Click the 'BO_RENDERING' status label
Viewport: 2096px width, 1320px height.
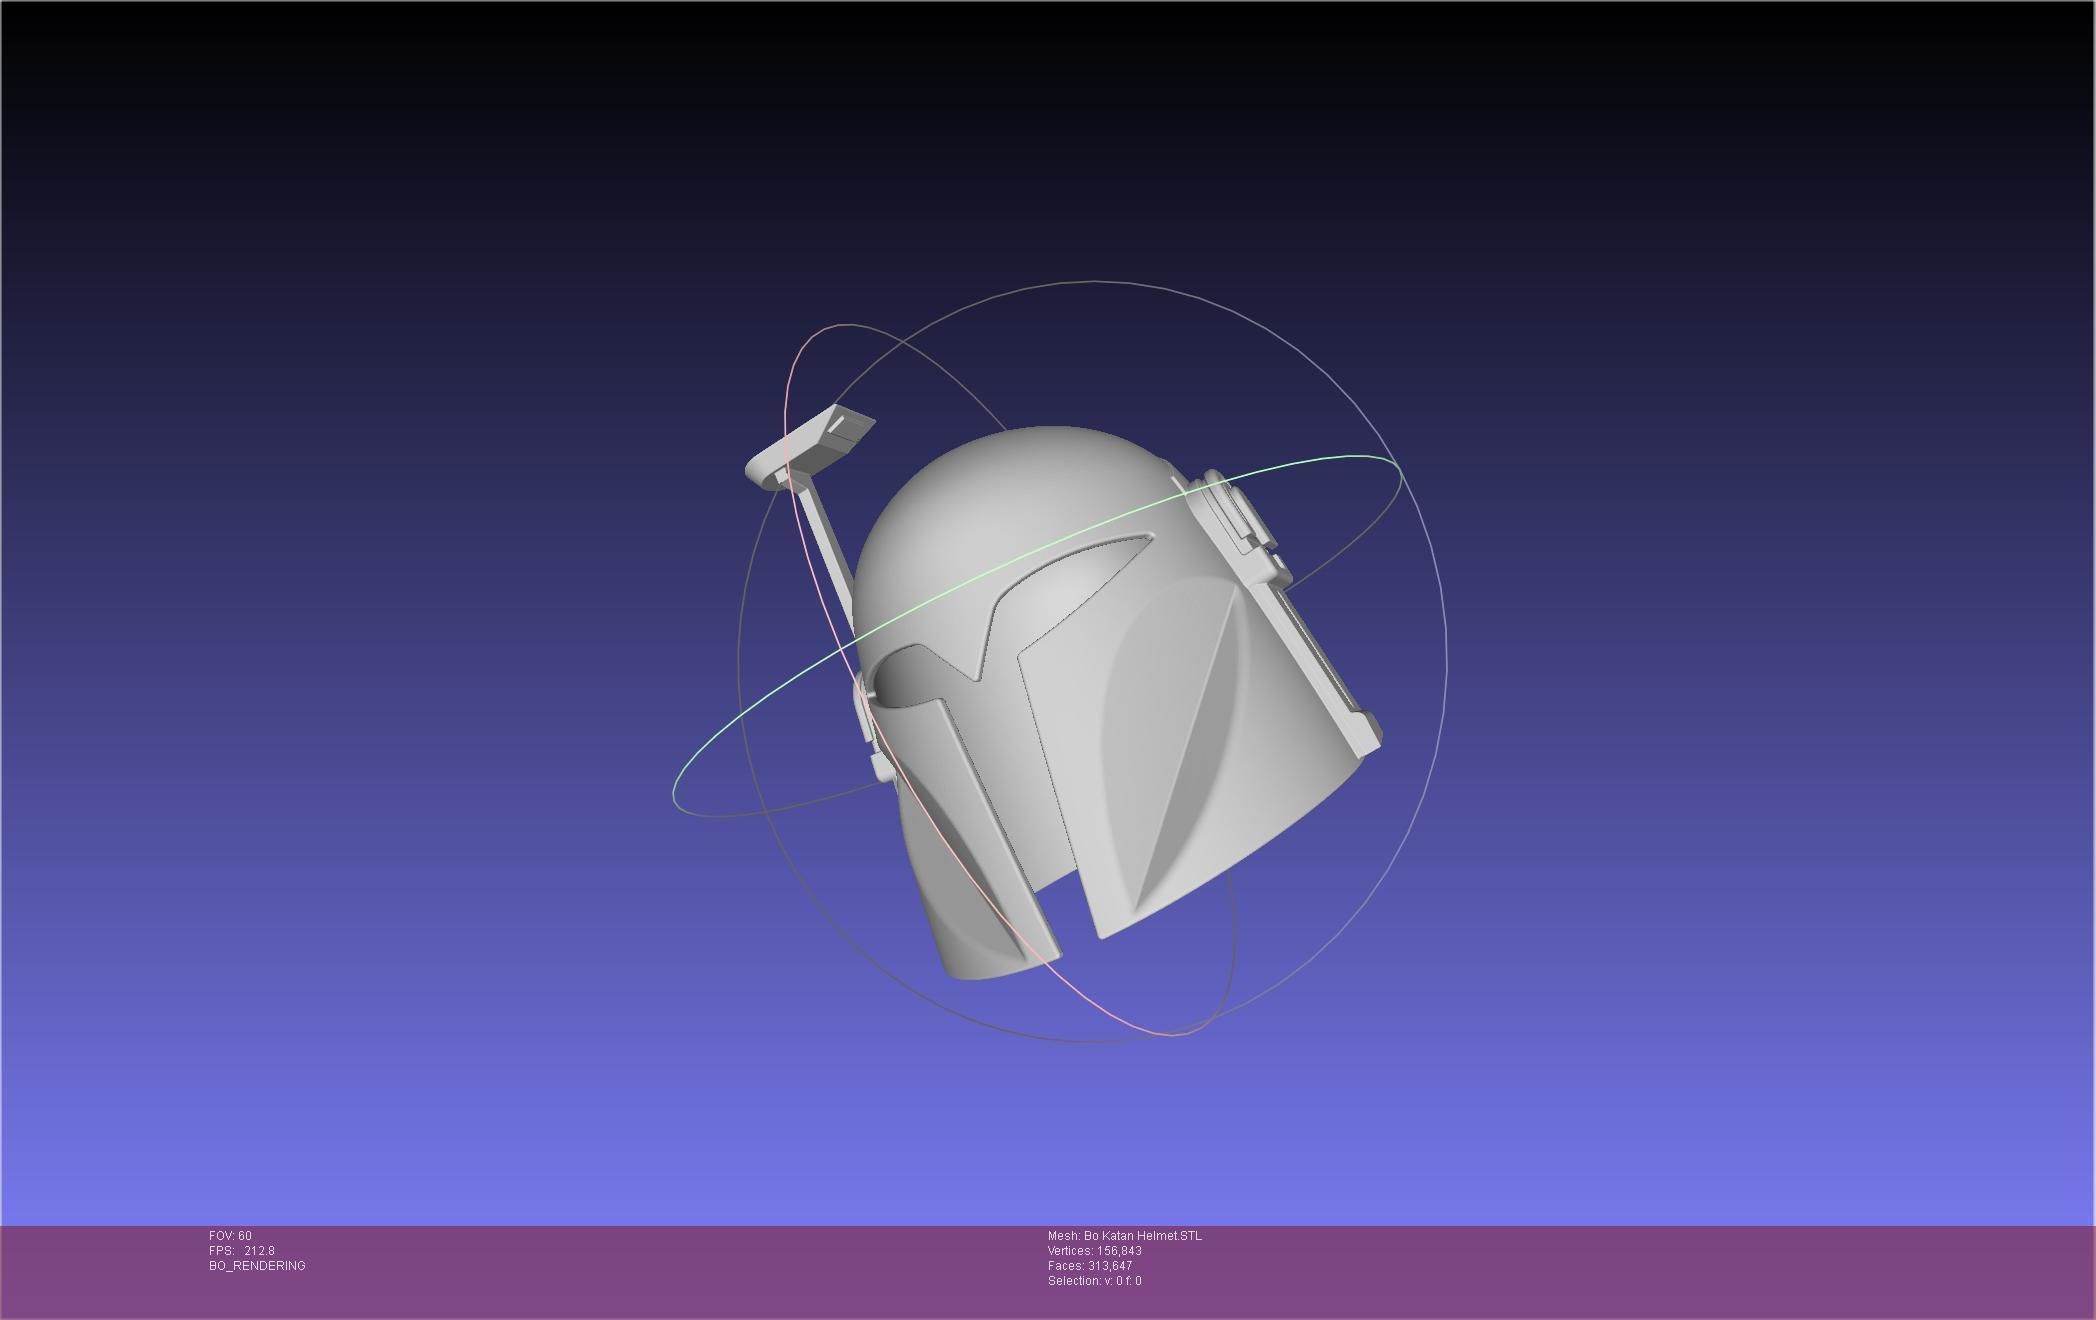(257, 1266)
